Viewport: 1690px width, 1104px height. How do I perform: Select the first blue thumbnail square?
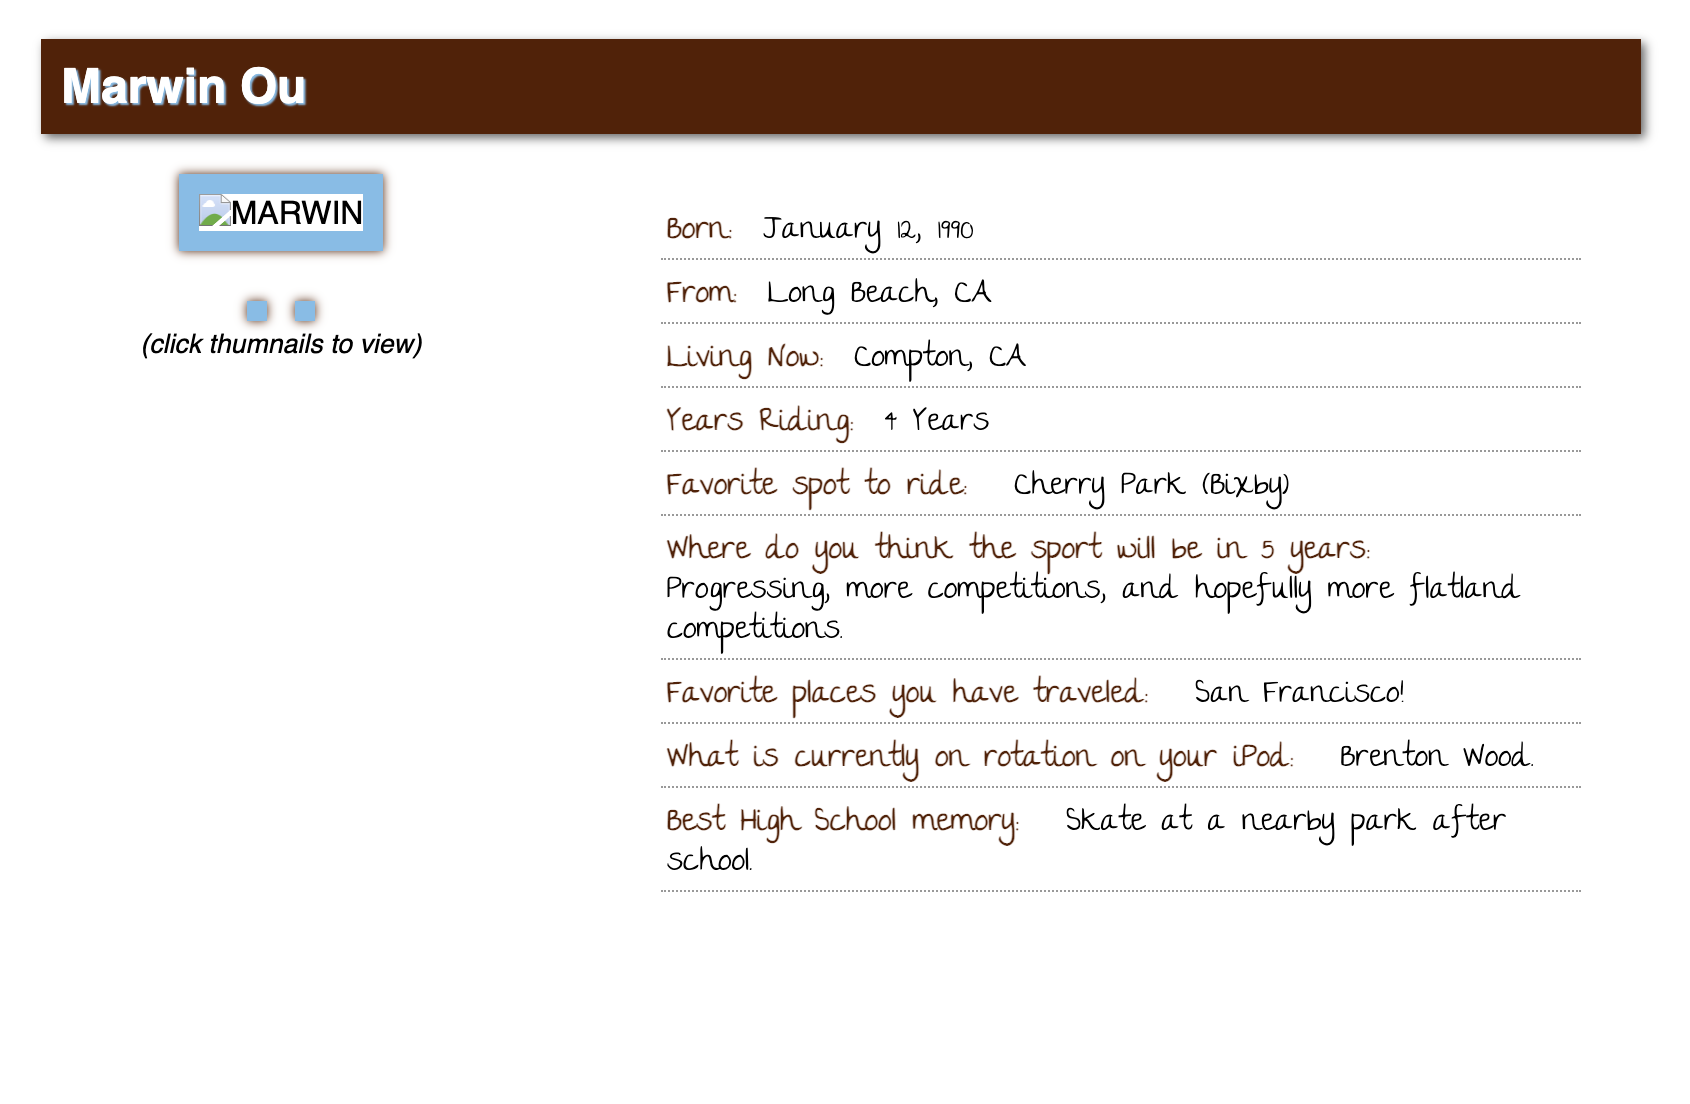click(257, 311)
